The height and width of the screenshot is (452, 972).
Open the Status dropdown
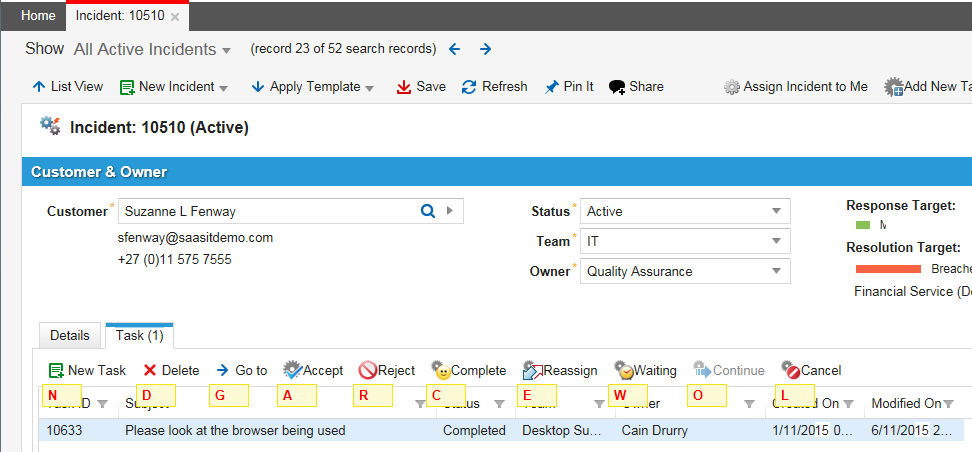[776, 211]
